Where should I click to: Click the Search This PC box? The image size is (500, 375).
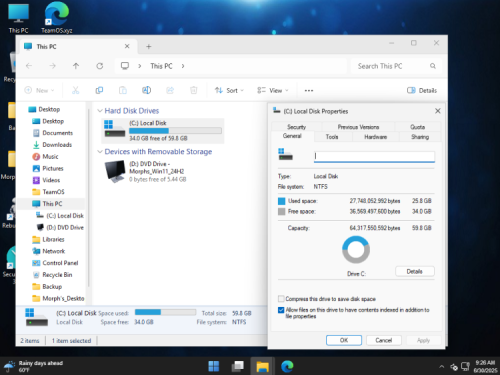pyautogui.click(x=396, y=66)
